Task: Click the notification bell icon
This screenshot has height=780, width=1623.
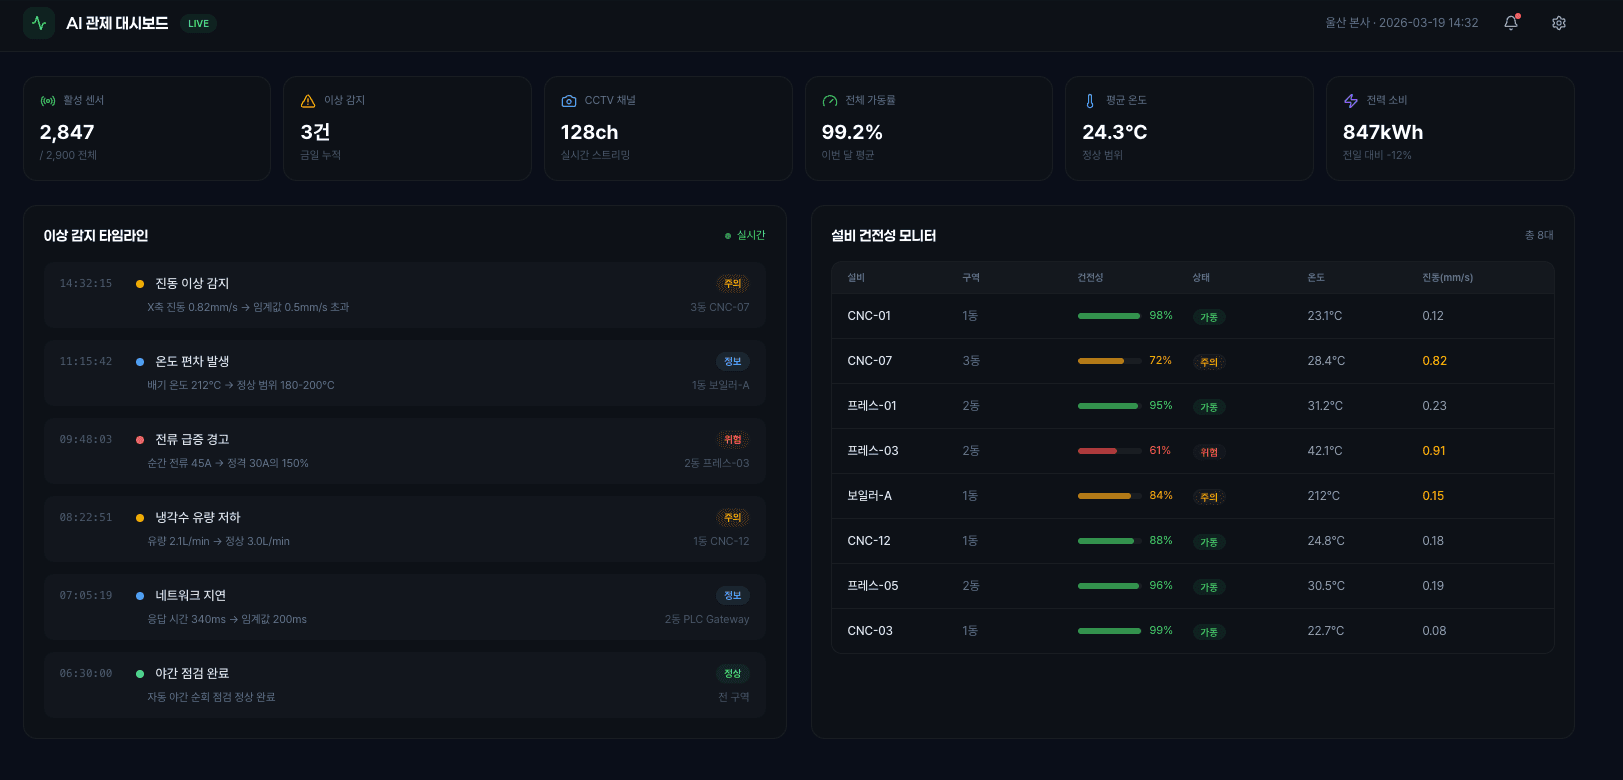Action: click(x=1510, y=23)
